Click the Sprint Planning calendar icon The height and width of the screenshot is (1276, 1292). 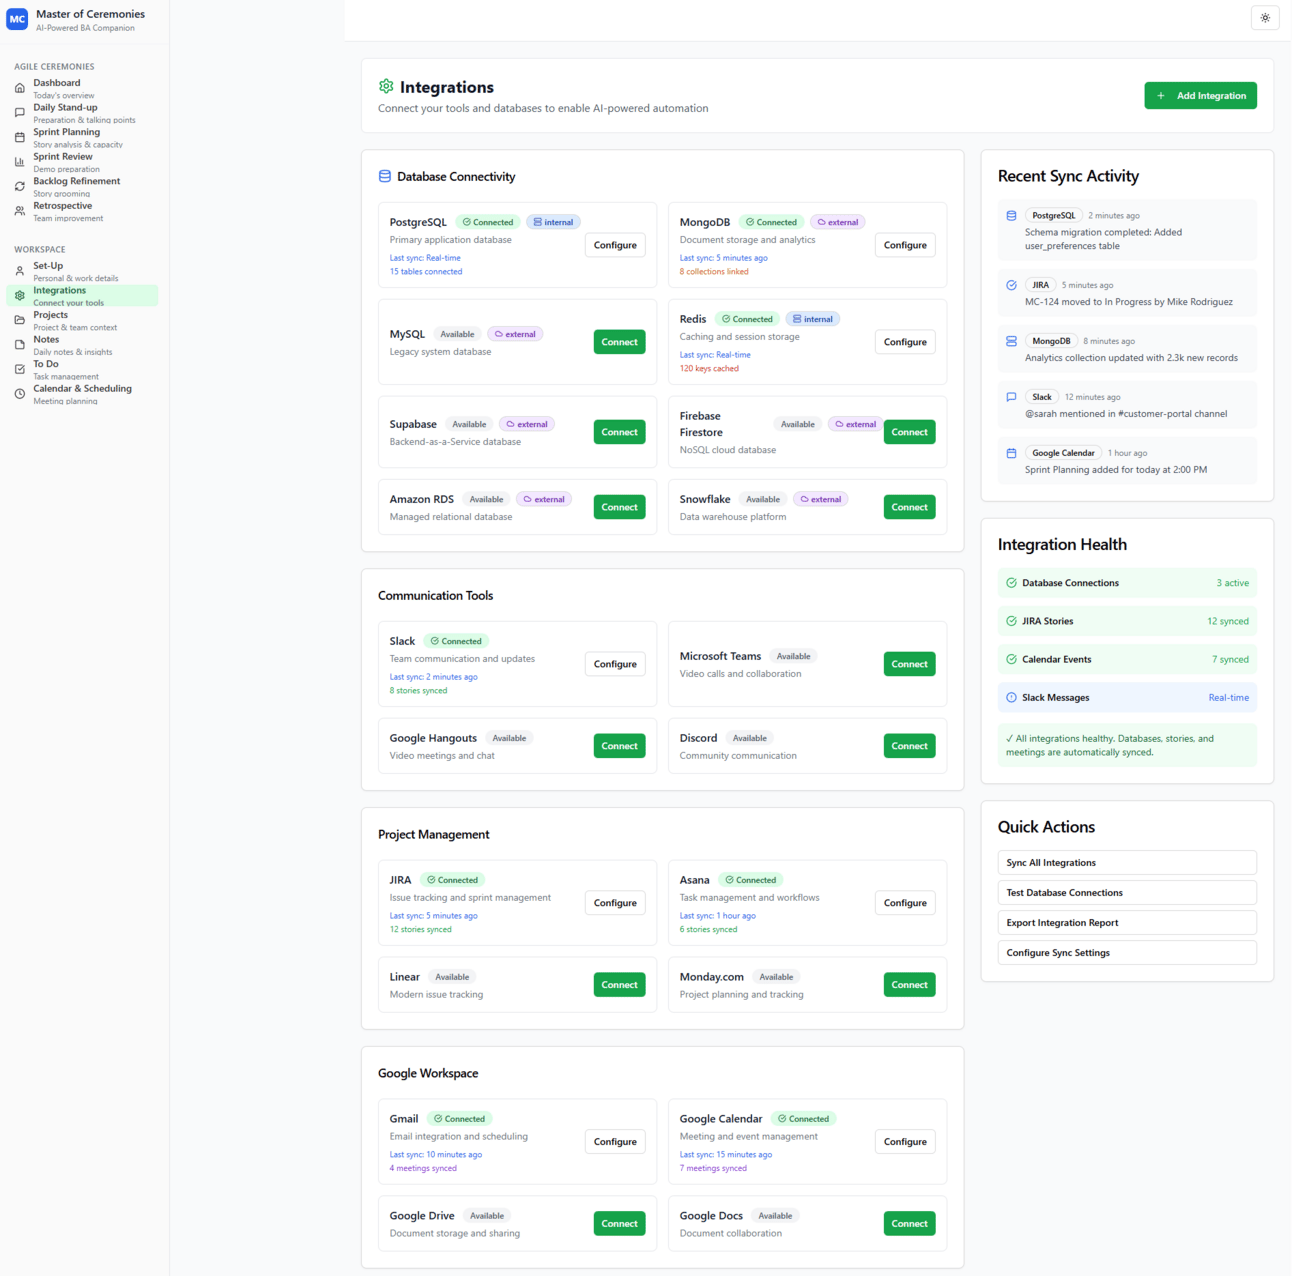click(x=19, y=137)
